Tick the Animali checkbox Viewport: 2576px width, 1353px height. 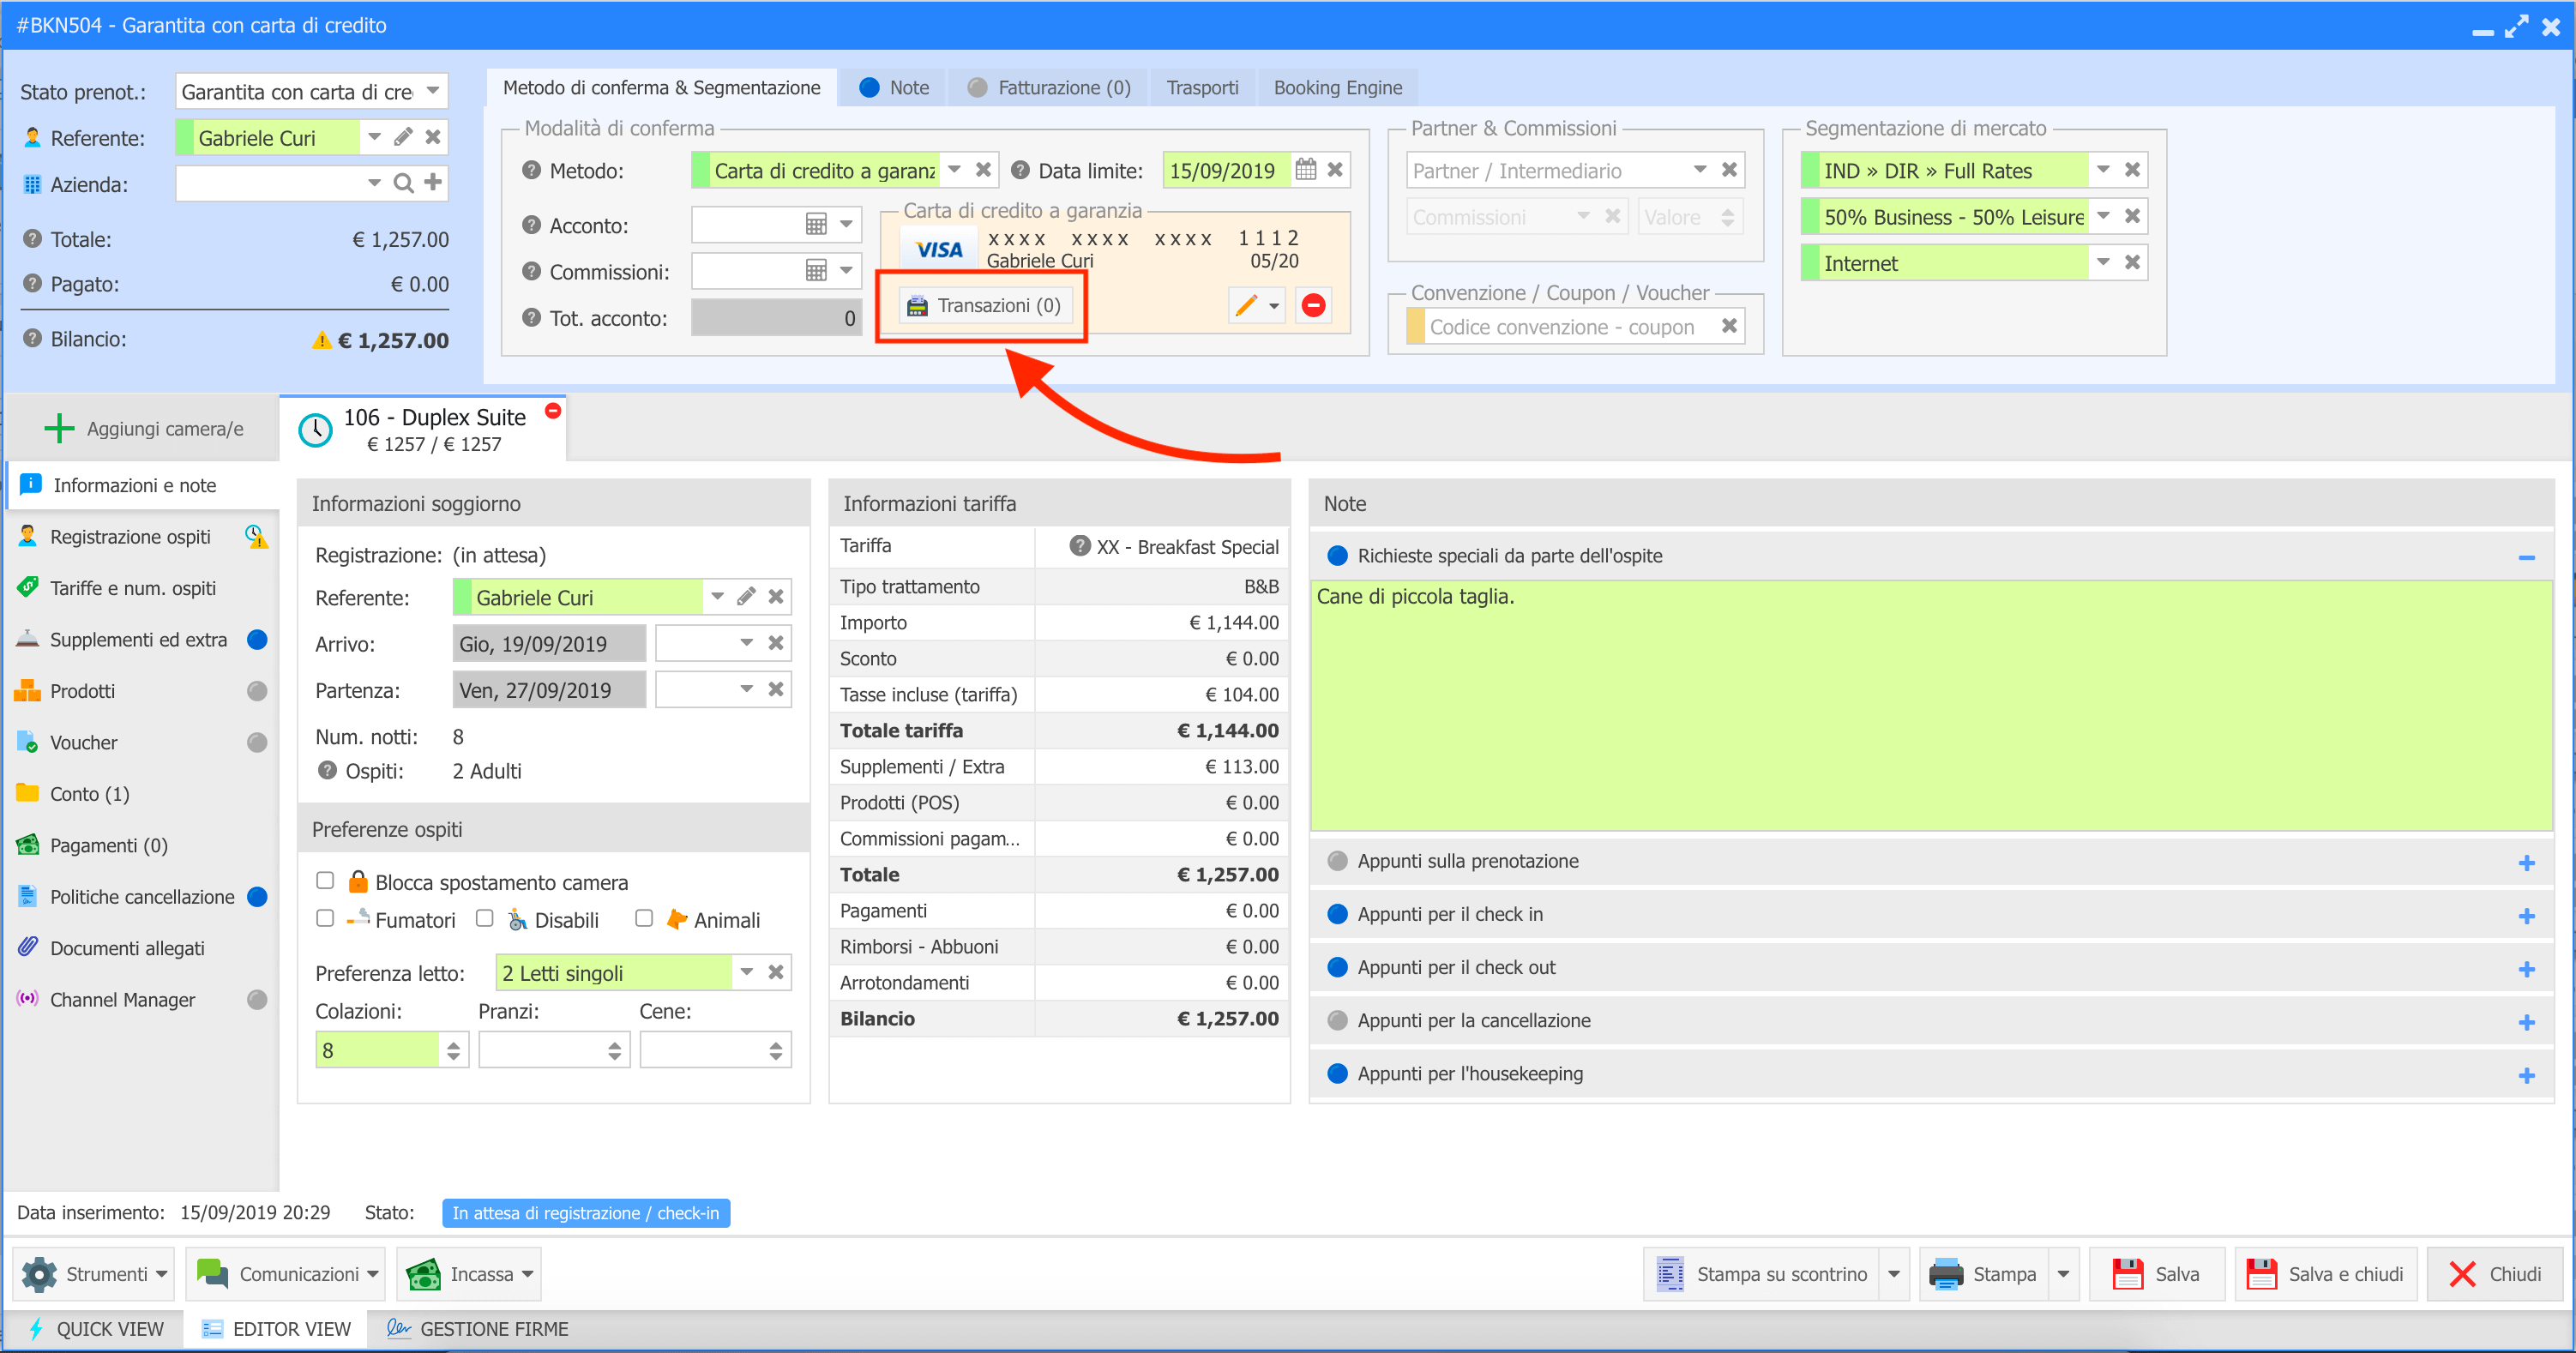tap(644, 918)
